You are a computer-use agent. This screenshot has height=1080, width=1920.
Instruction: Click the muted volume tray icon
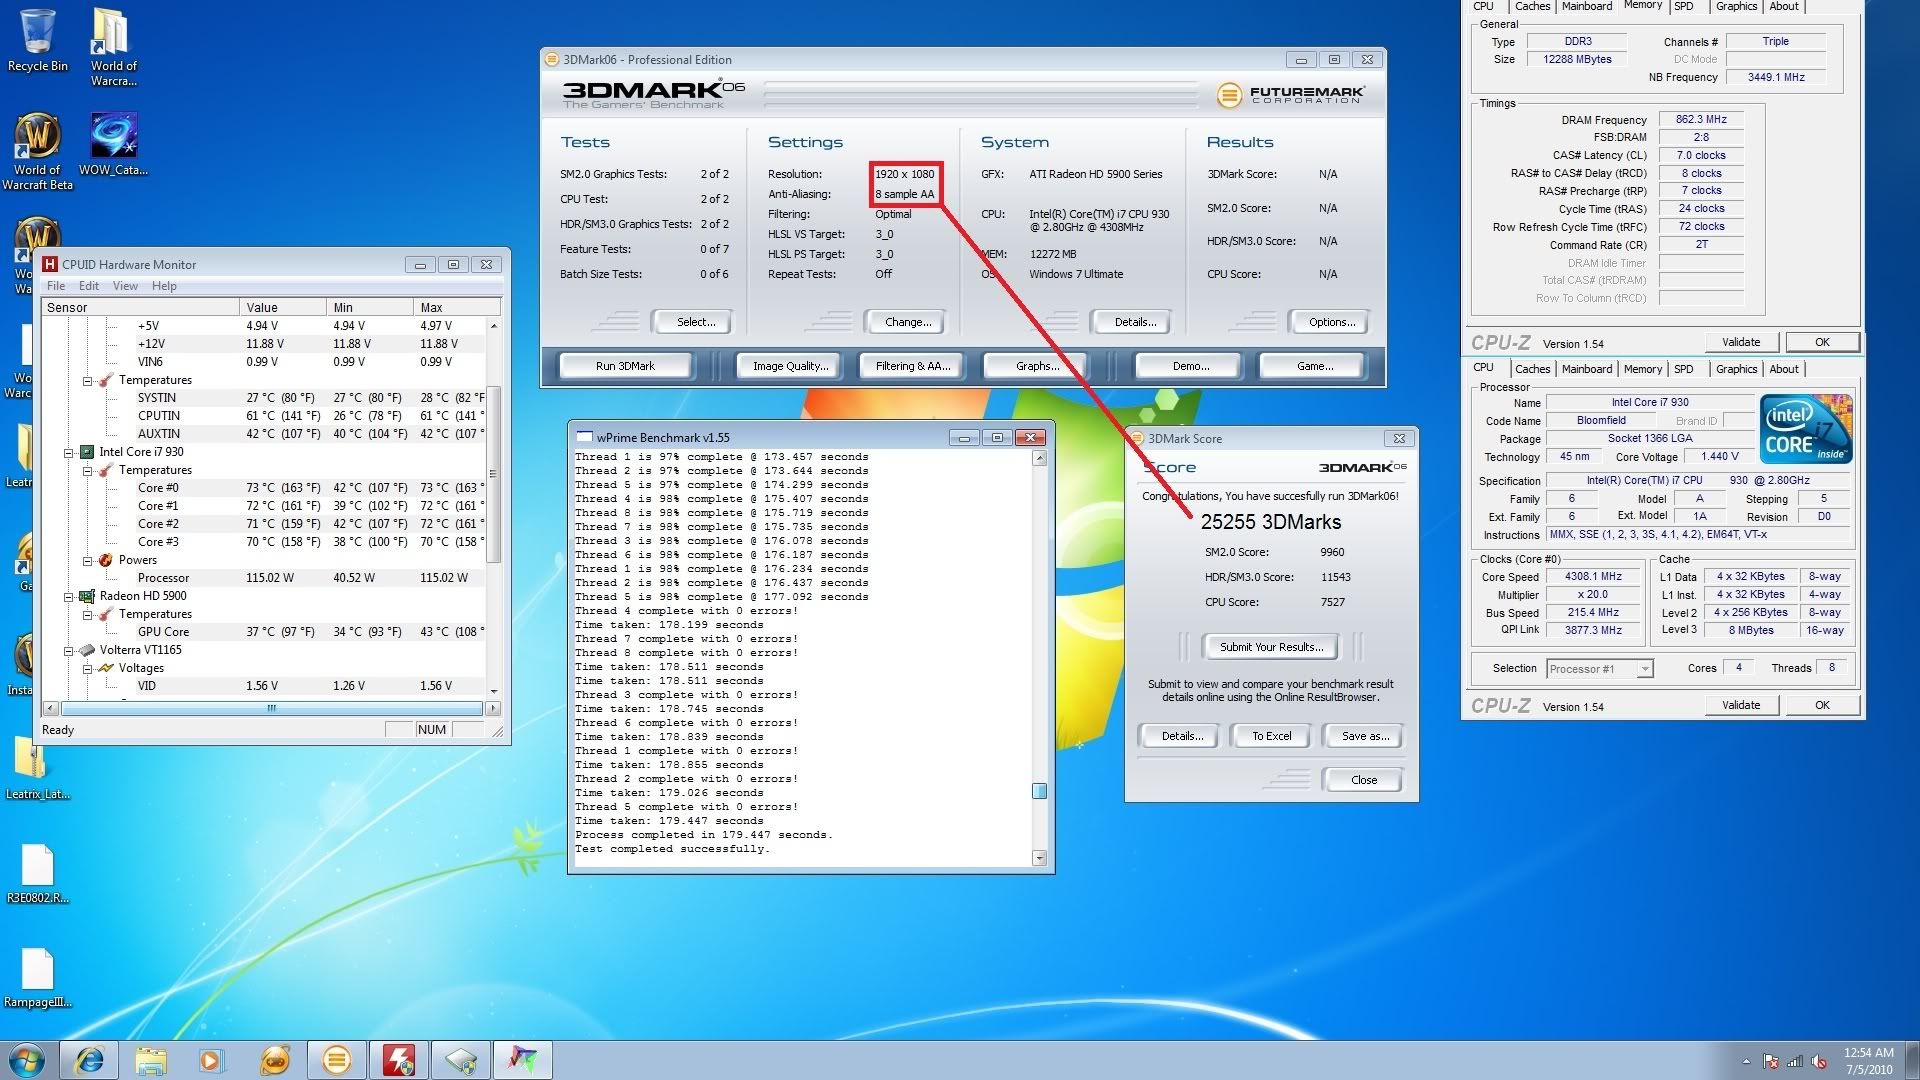pyautogui.click(x=1820, y=1061)
